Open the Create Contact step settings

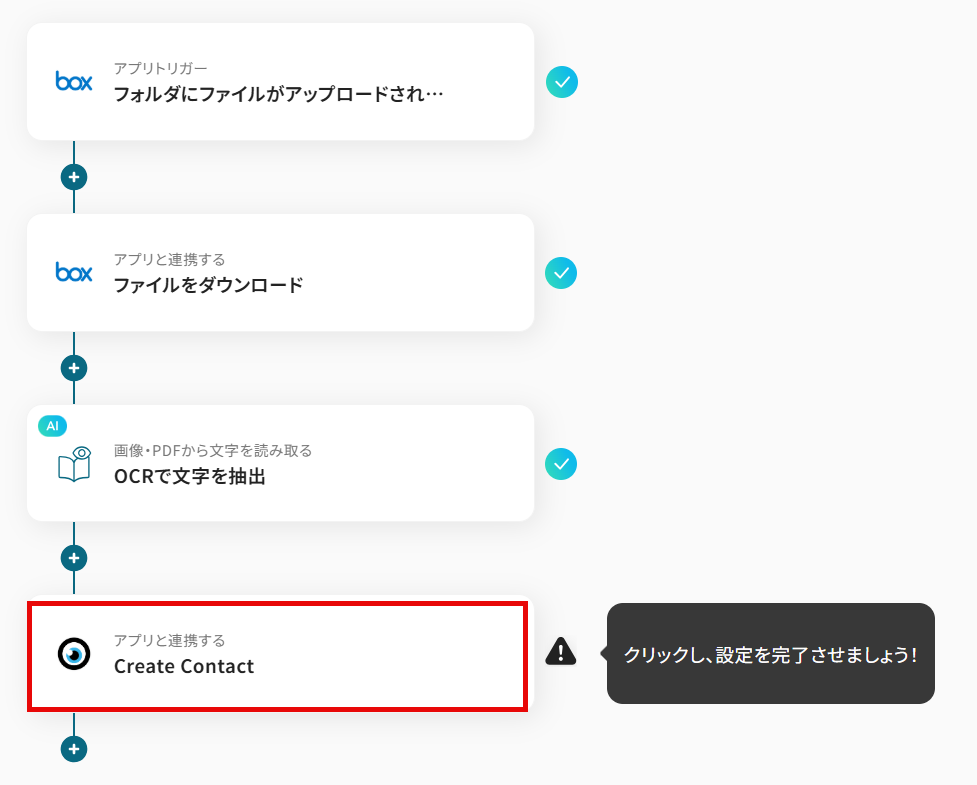point(184,666)
